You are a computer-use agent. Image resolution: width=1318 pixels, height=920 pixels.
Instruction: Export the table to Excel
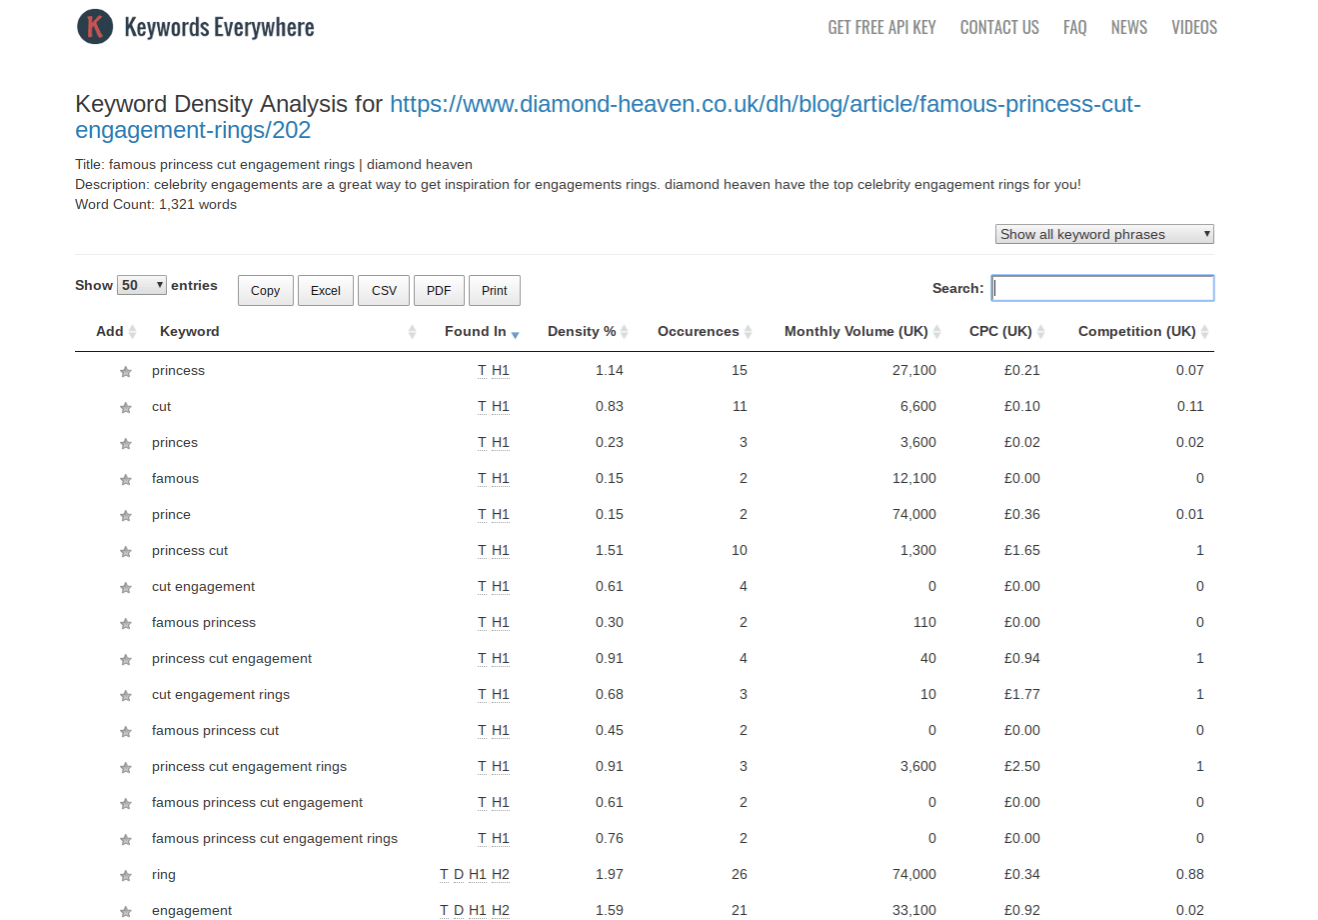325,290
